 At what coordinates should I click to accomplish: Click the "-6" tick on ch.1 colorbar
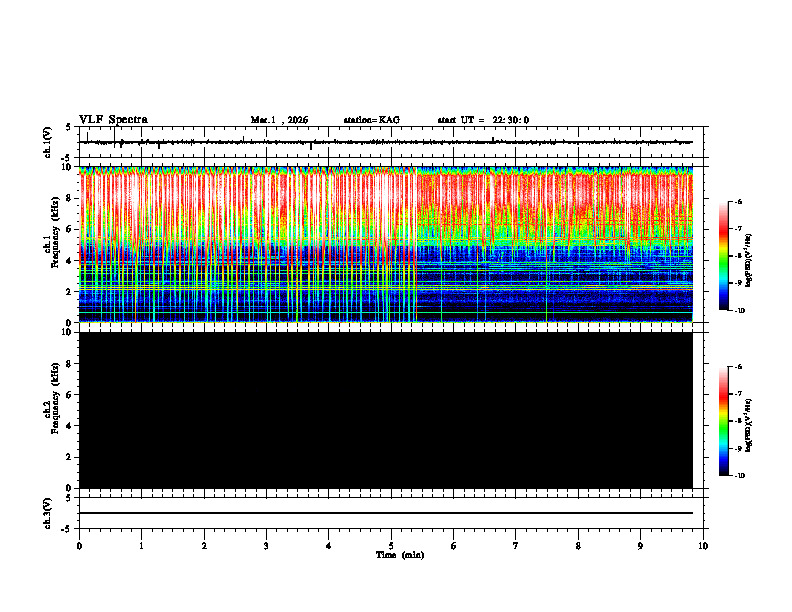738,201
